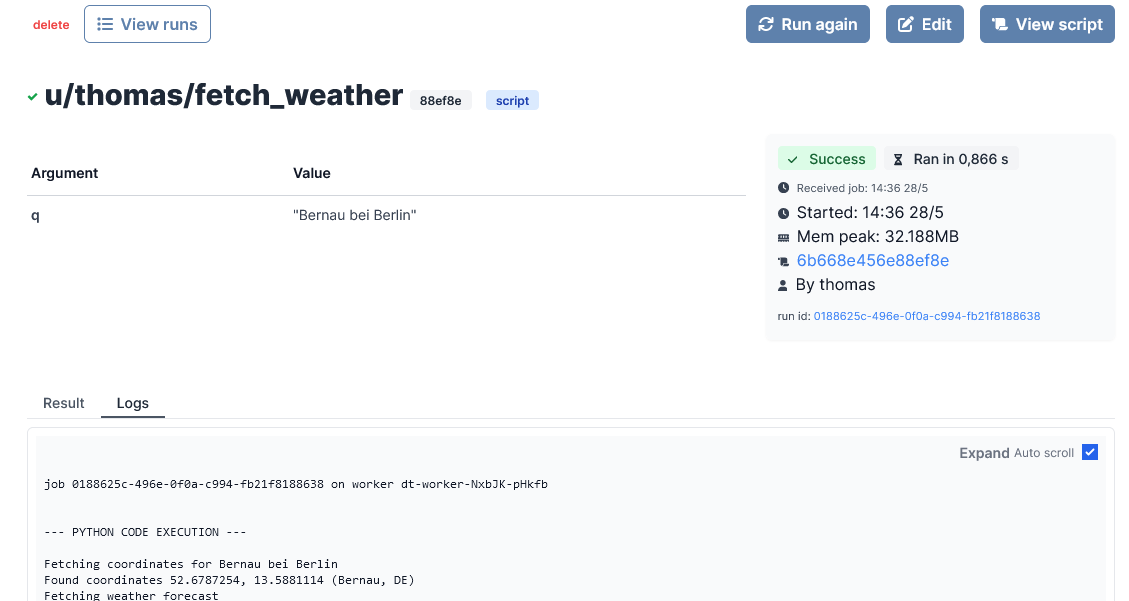Click the 88ef8e hash badge
The image size is (1129, 601).
441,100
